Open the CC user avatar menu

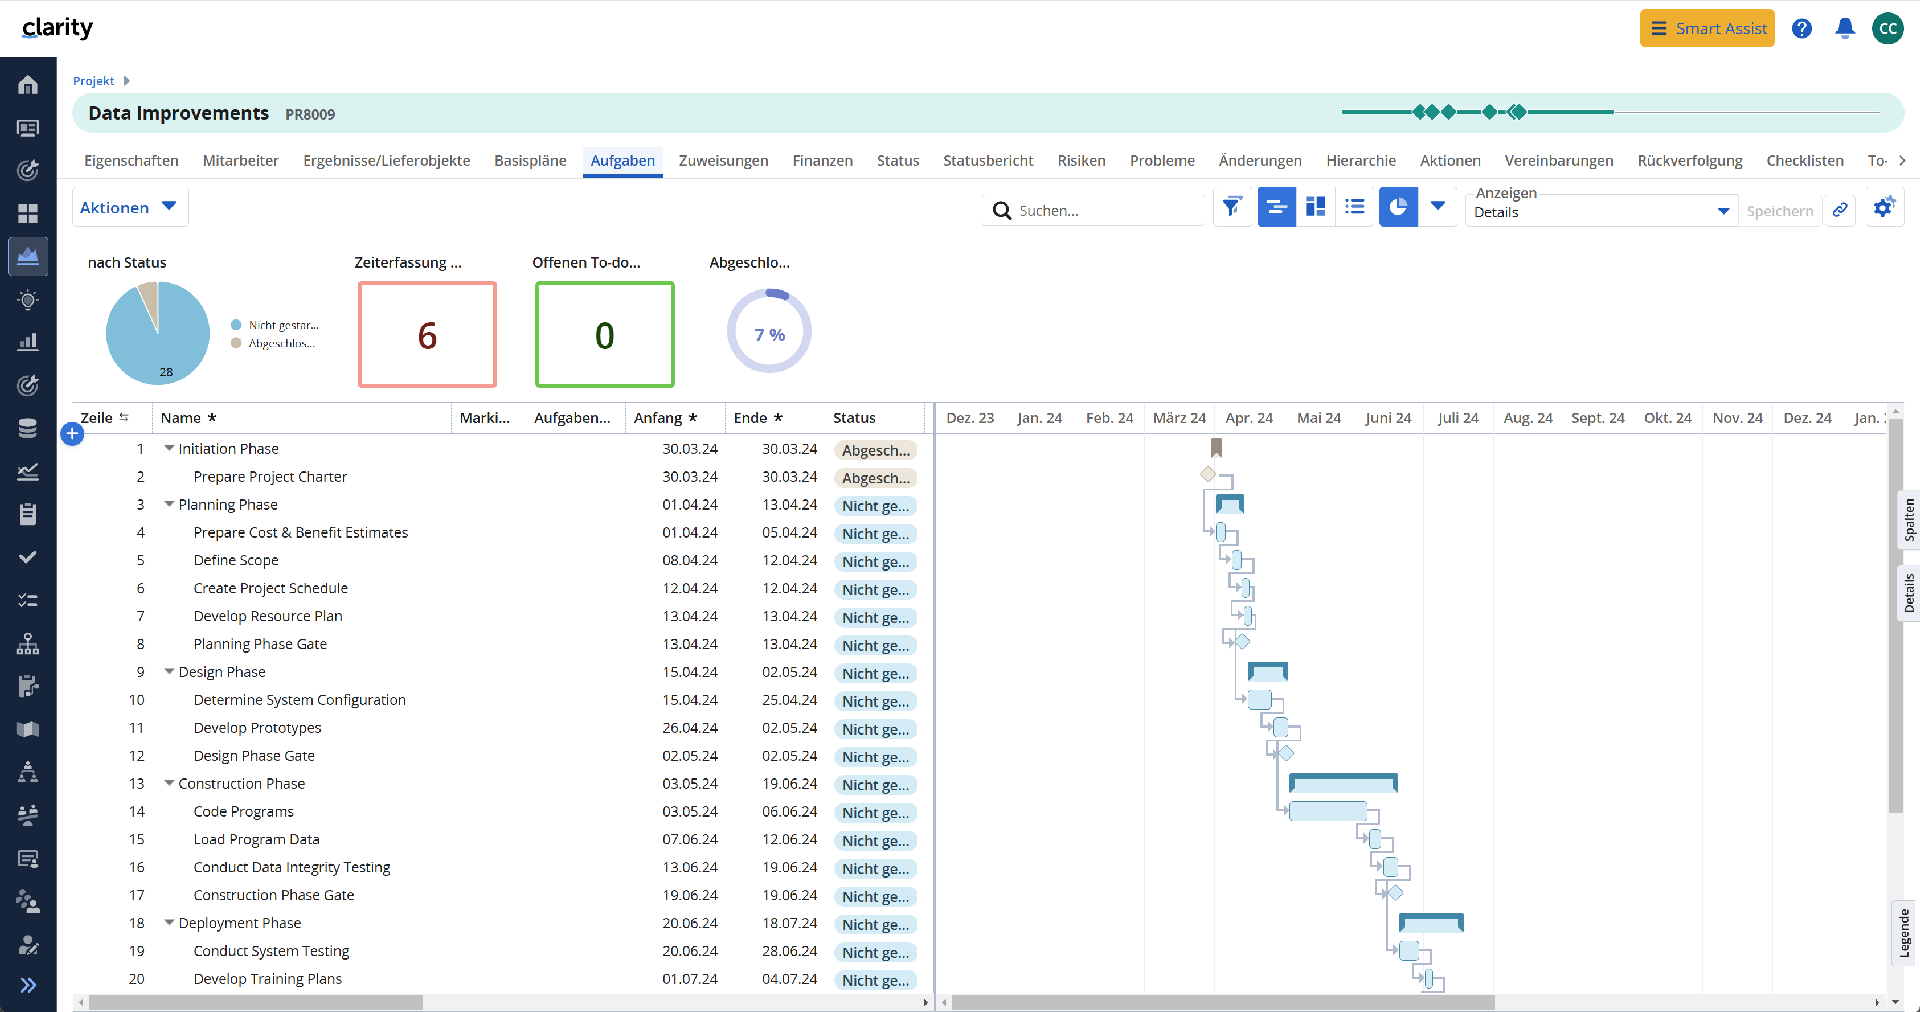tap(1888, 28)
